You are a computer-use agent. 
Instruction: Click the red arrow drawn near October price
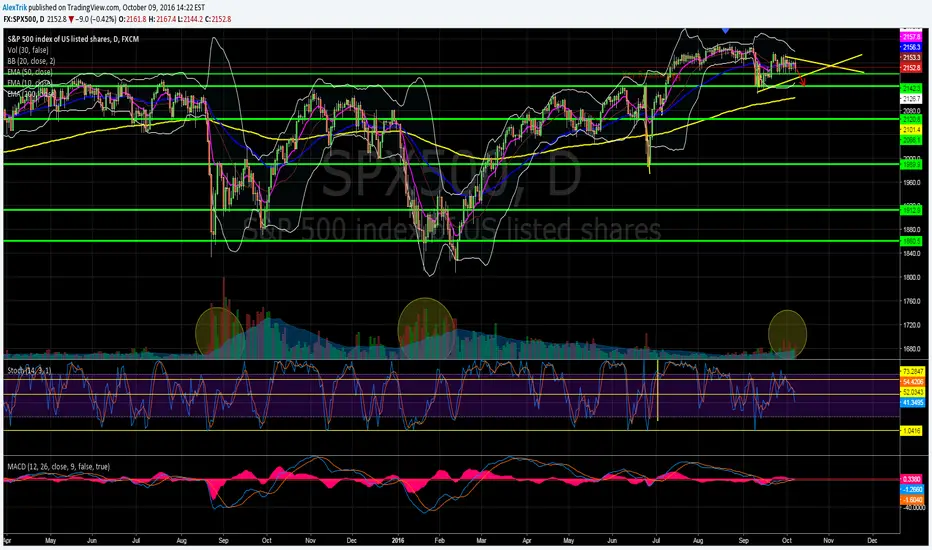(x=801, y=78)
